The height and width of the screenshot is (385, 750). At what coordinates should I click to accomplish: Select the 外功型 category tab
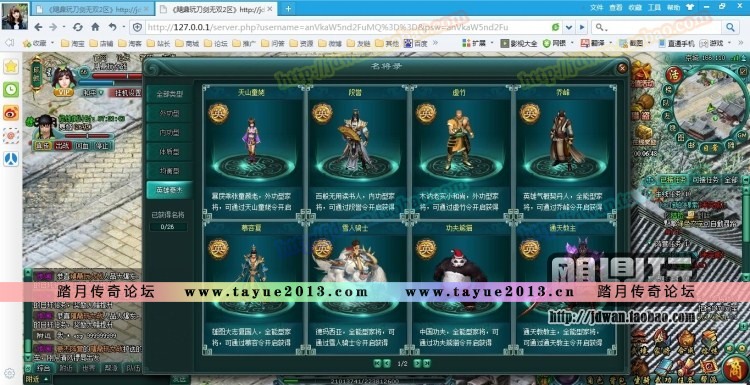click(169, 112)
